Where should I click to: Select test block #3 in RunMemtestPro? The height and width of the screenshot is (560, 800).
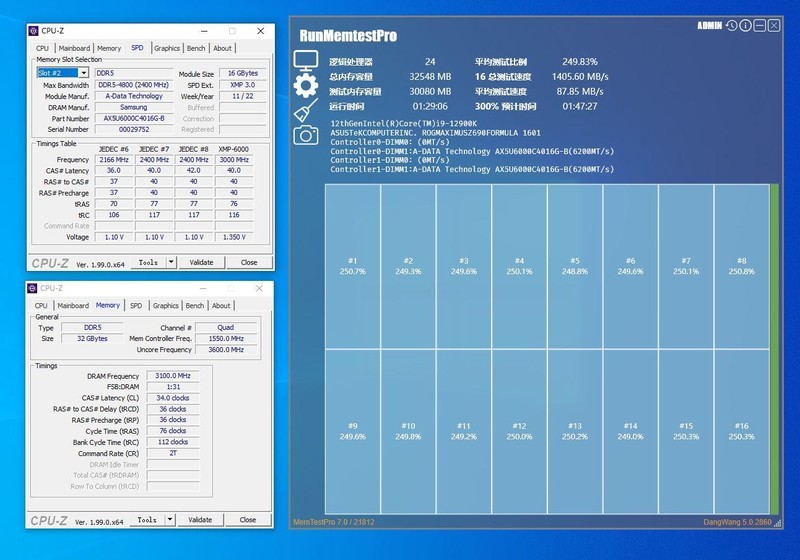pos(464,266)
